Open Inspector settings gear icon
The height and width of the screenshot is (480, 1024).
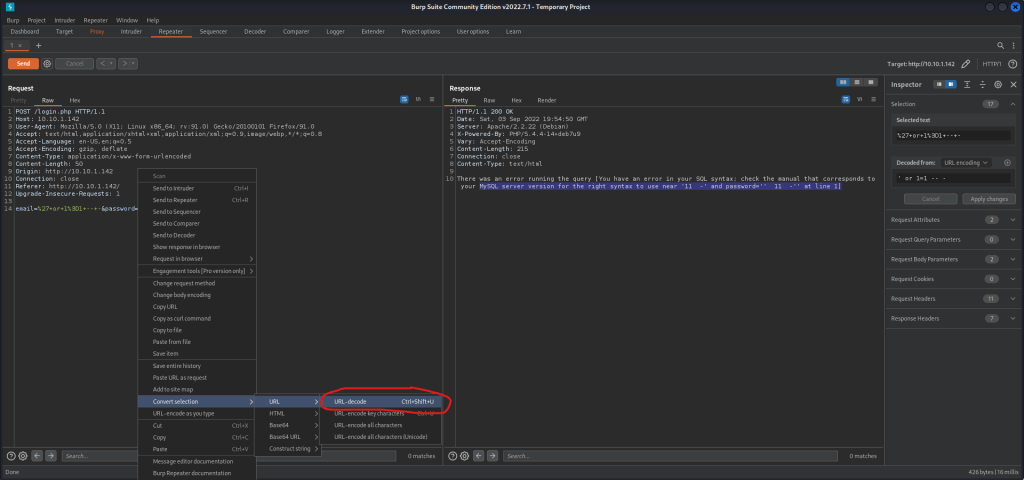click(x=997, y=84)
